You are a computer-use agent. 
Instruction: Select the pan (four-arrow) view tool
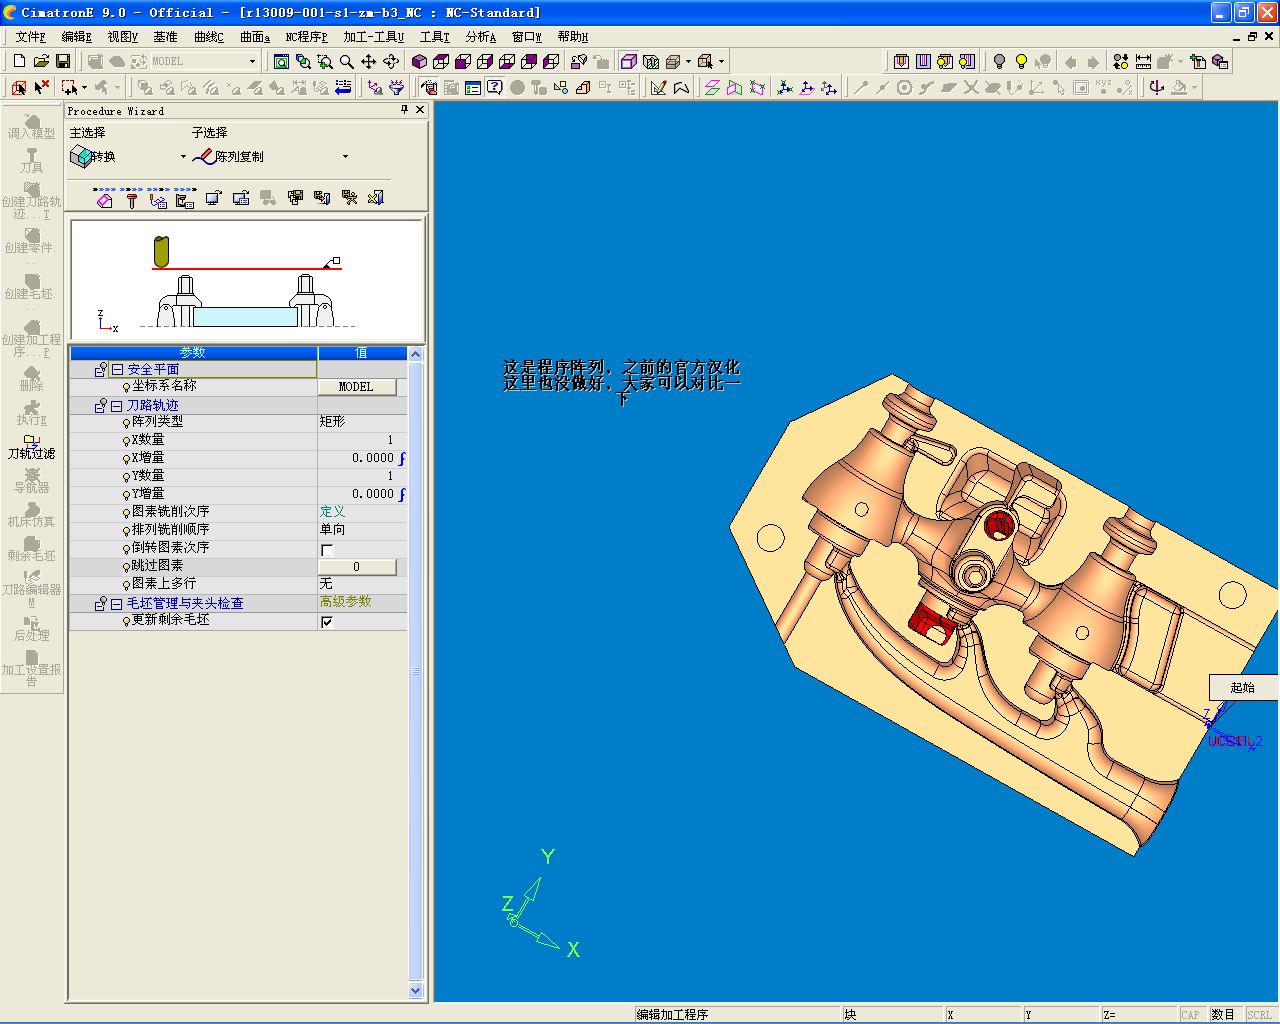369,62
